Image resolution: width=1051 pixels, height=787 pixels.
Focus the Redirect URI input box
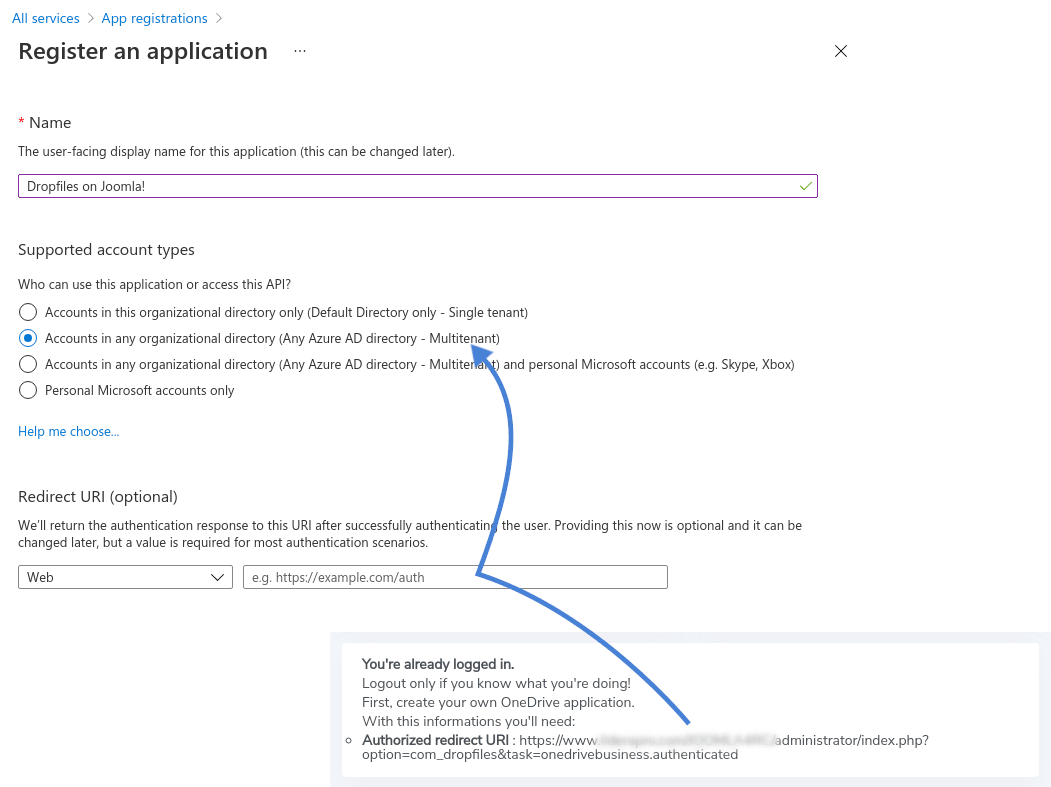[x=455, y=577]
